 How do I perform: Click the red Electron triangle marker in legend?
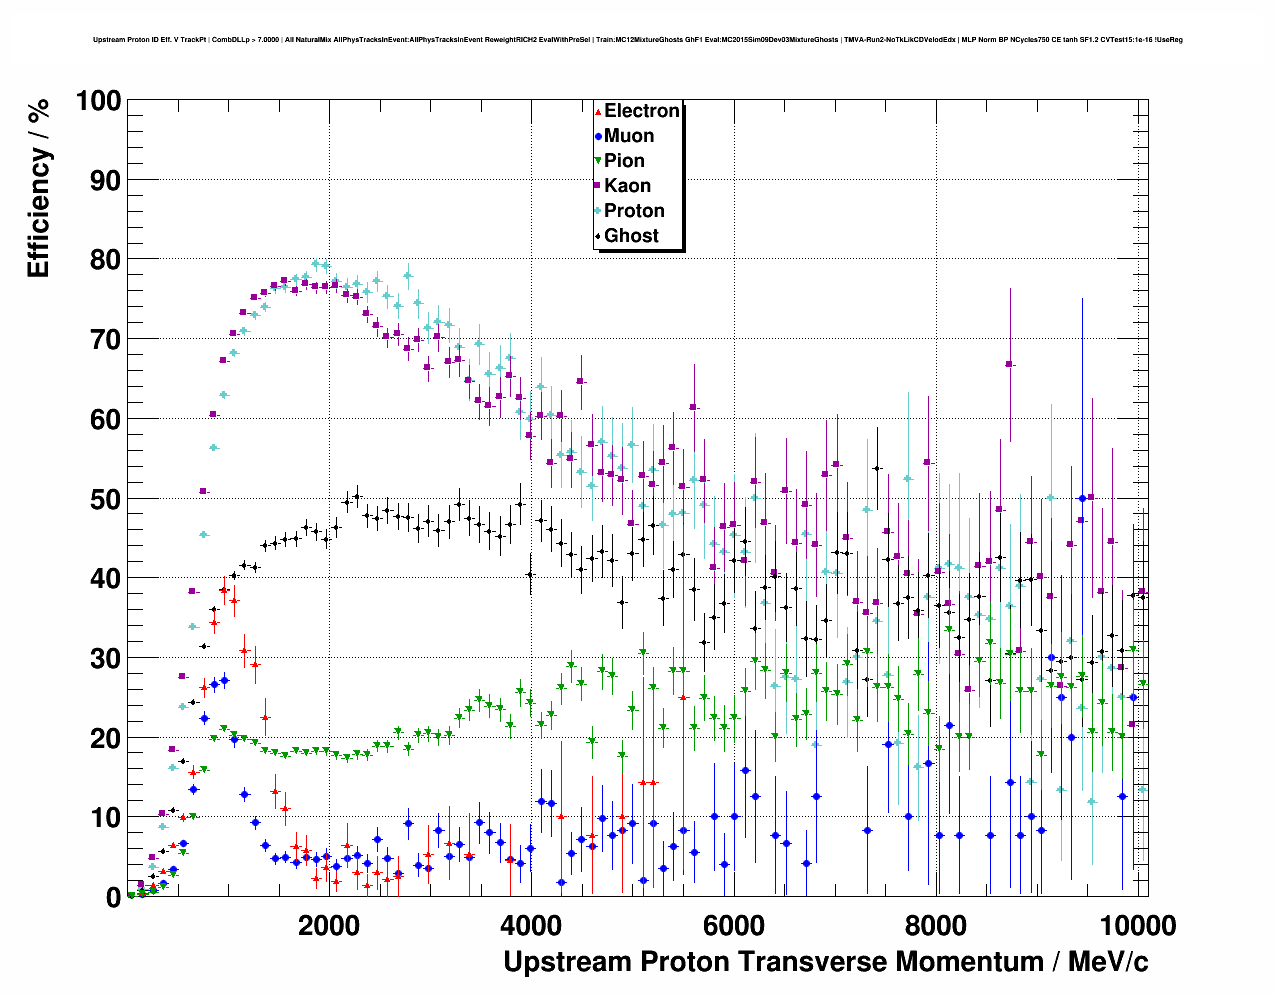(598, 112)
